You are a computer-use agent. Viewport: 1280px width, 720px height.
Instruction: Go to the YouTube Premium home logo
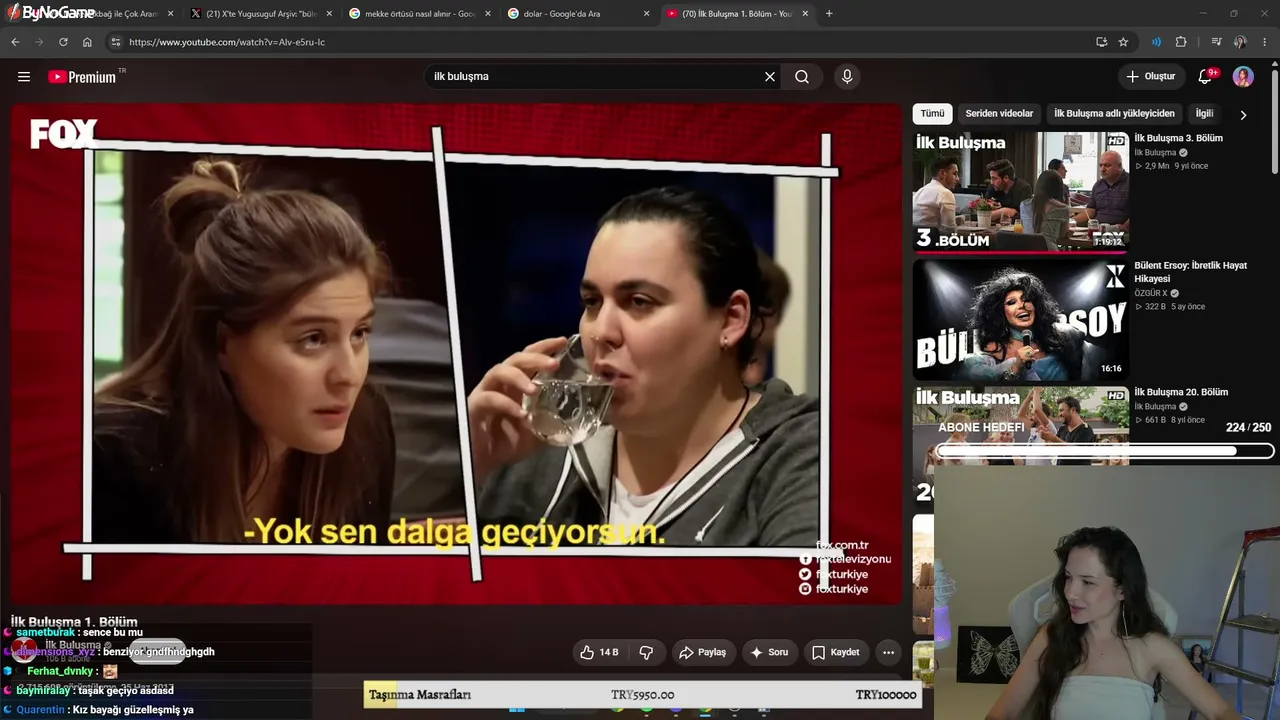(82, 77)
